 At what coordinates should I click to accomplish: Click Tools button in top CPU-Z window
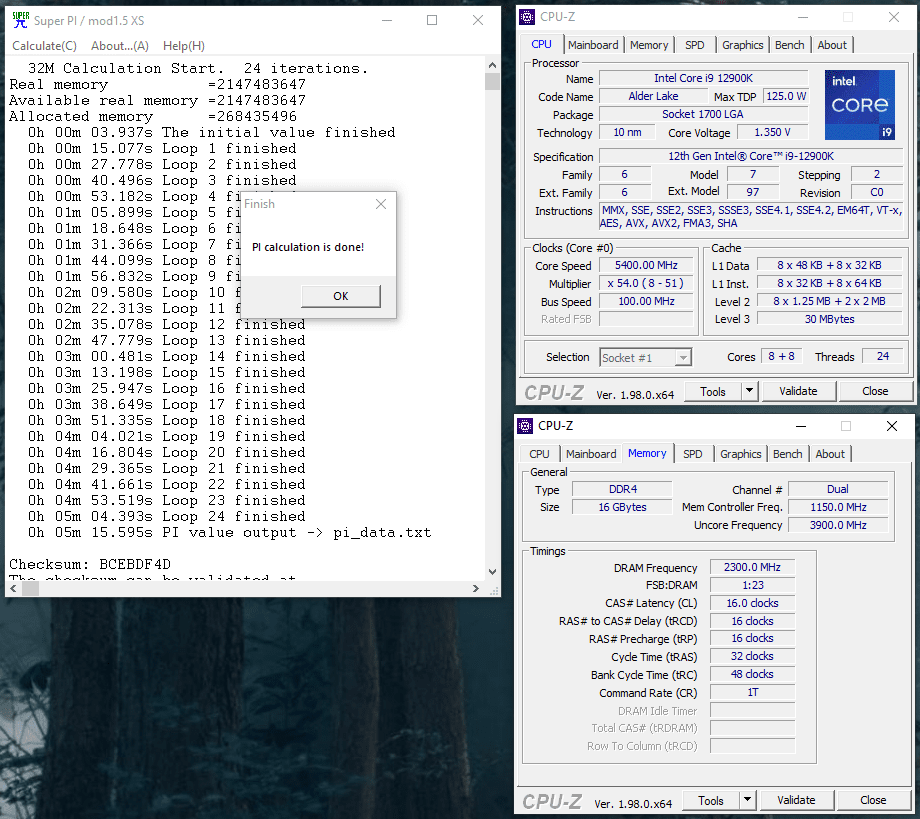(x=712, y=391)
